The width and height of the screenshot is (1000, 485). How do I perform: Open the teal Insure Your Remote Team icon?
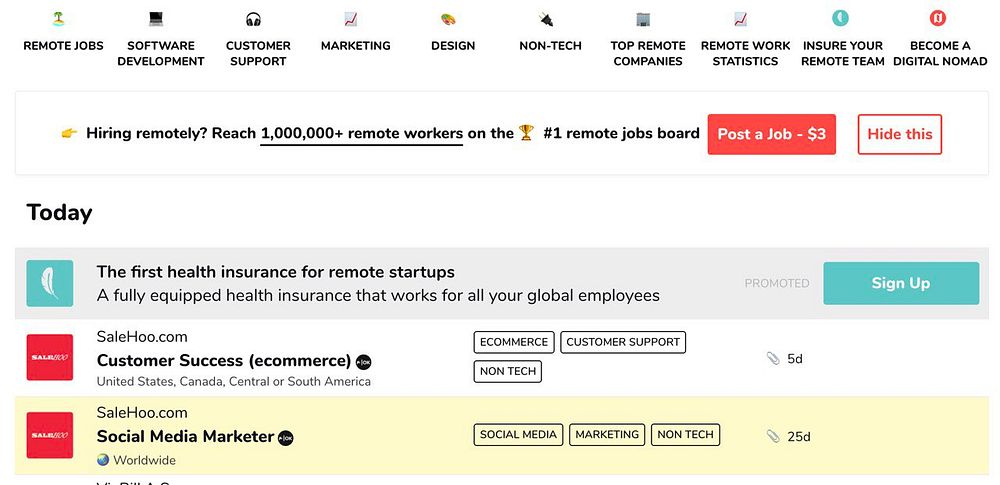[x=840, y=18]
